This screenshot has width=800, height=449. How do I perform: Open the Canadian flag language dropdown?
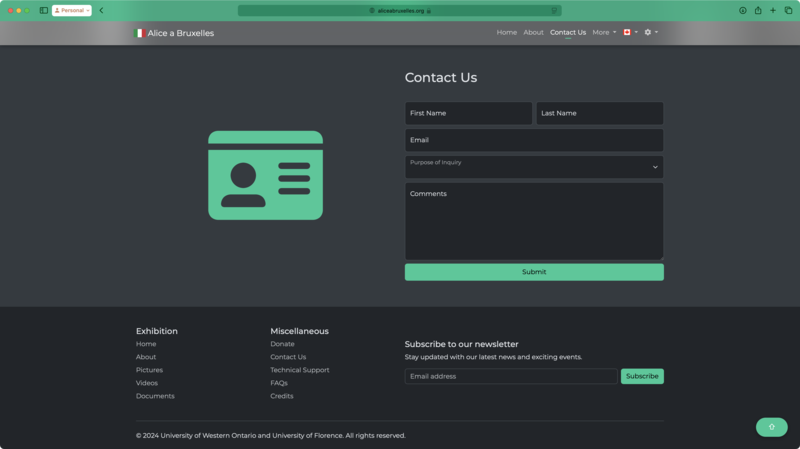click(x=630, y=32)
